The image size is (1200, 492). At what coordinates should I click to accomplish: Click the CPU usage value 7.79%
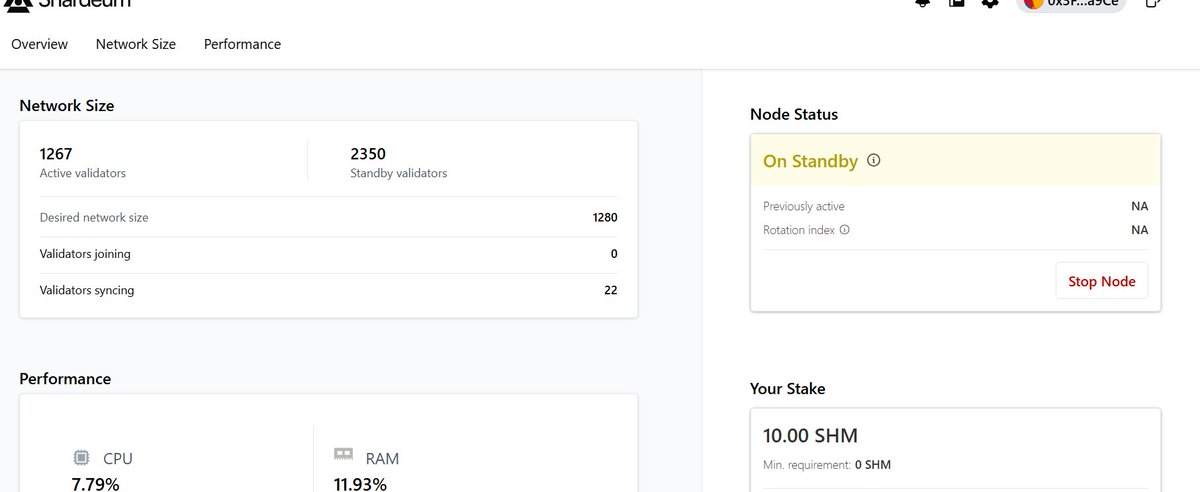96,484
